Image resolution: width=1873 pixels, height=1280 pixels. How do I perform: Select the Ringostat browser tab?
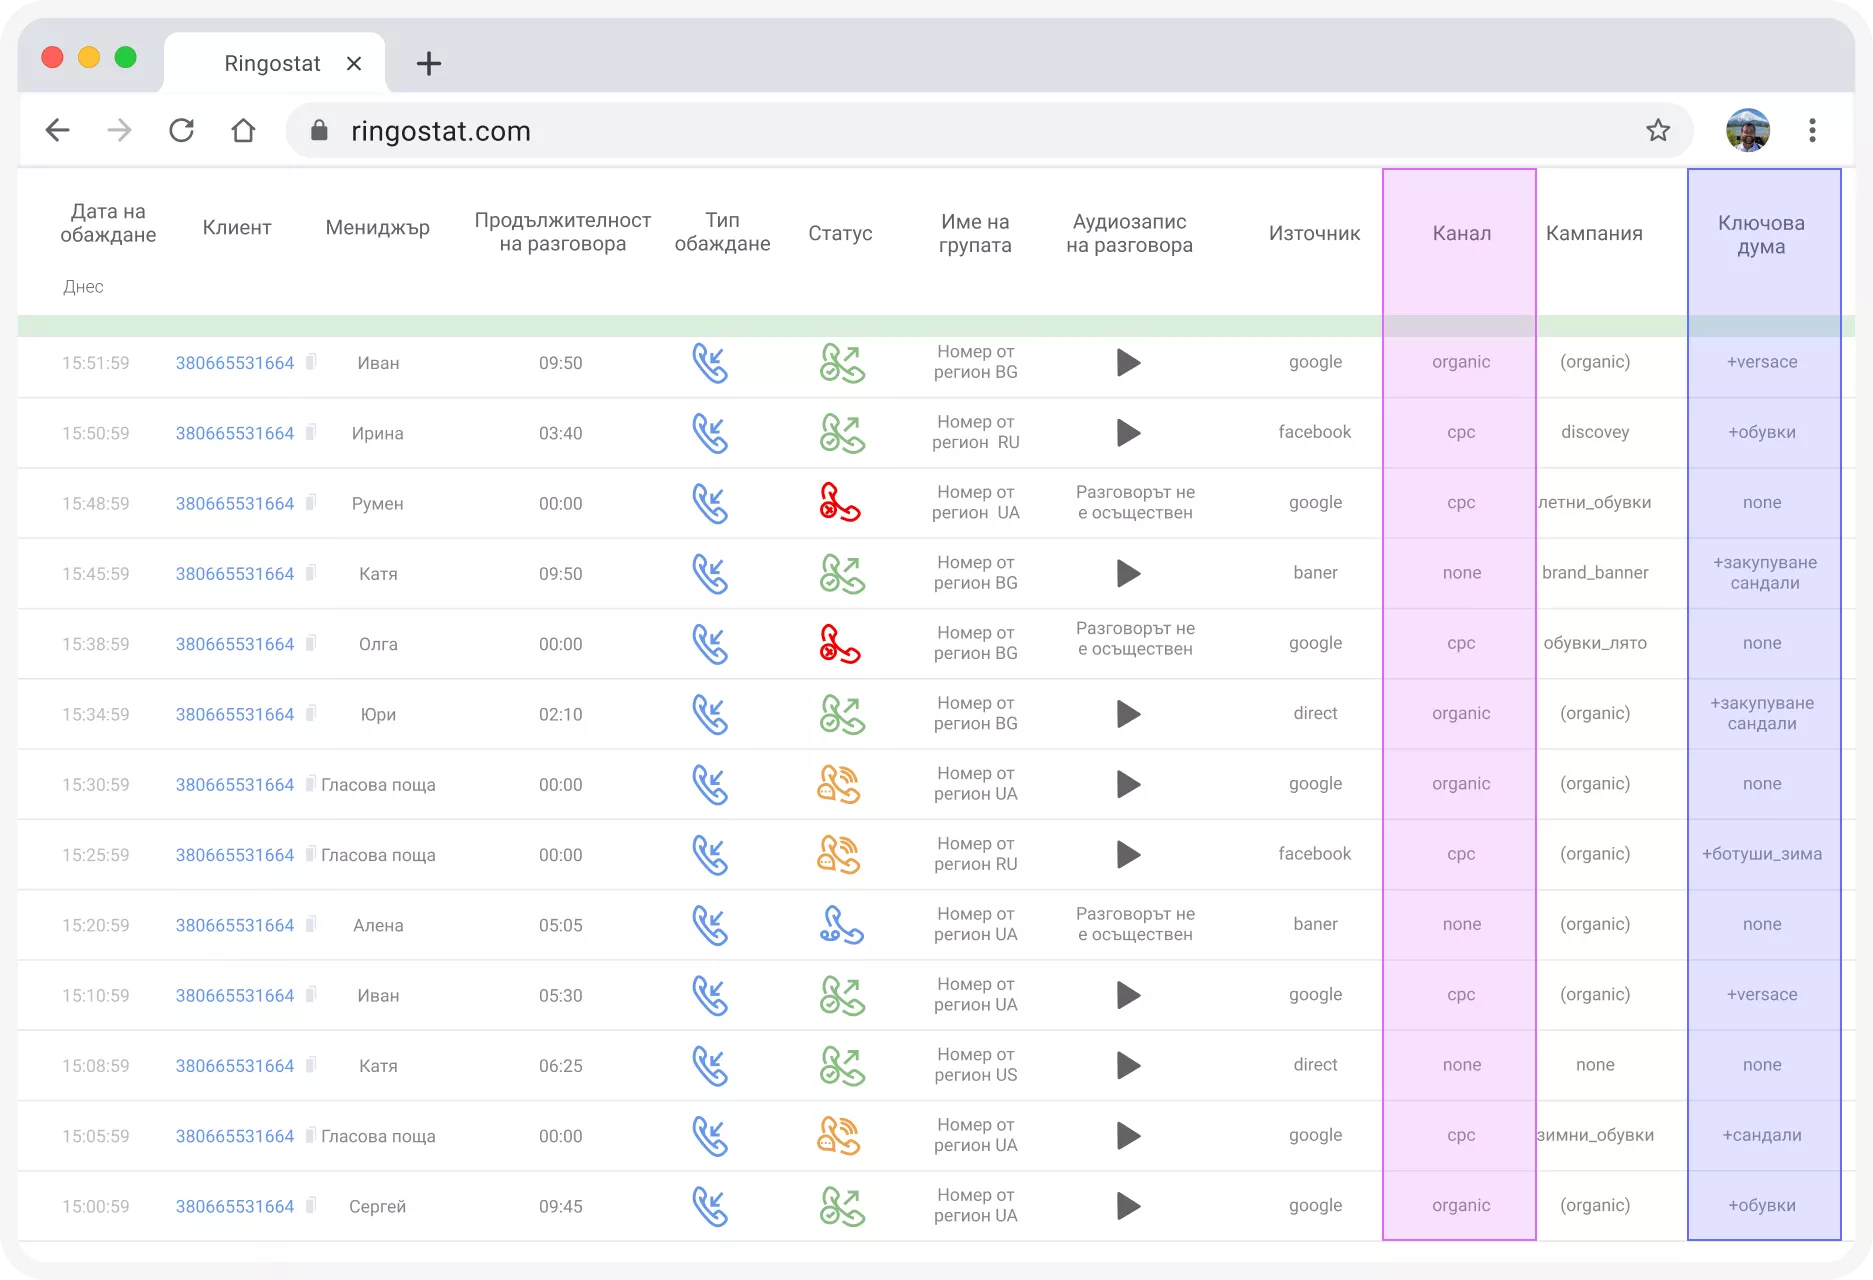coord(273,63)
